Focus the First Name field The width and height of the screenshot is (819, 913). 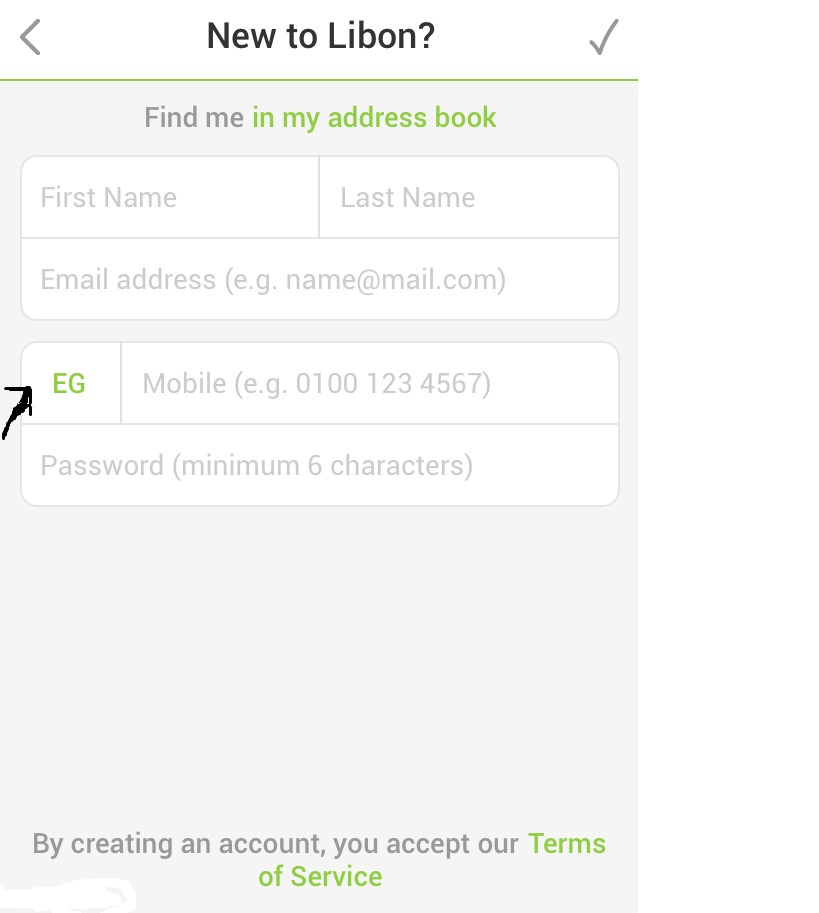tap(170, 198)
